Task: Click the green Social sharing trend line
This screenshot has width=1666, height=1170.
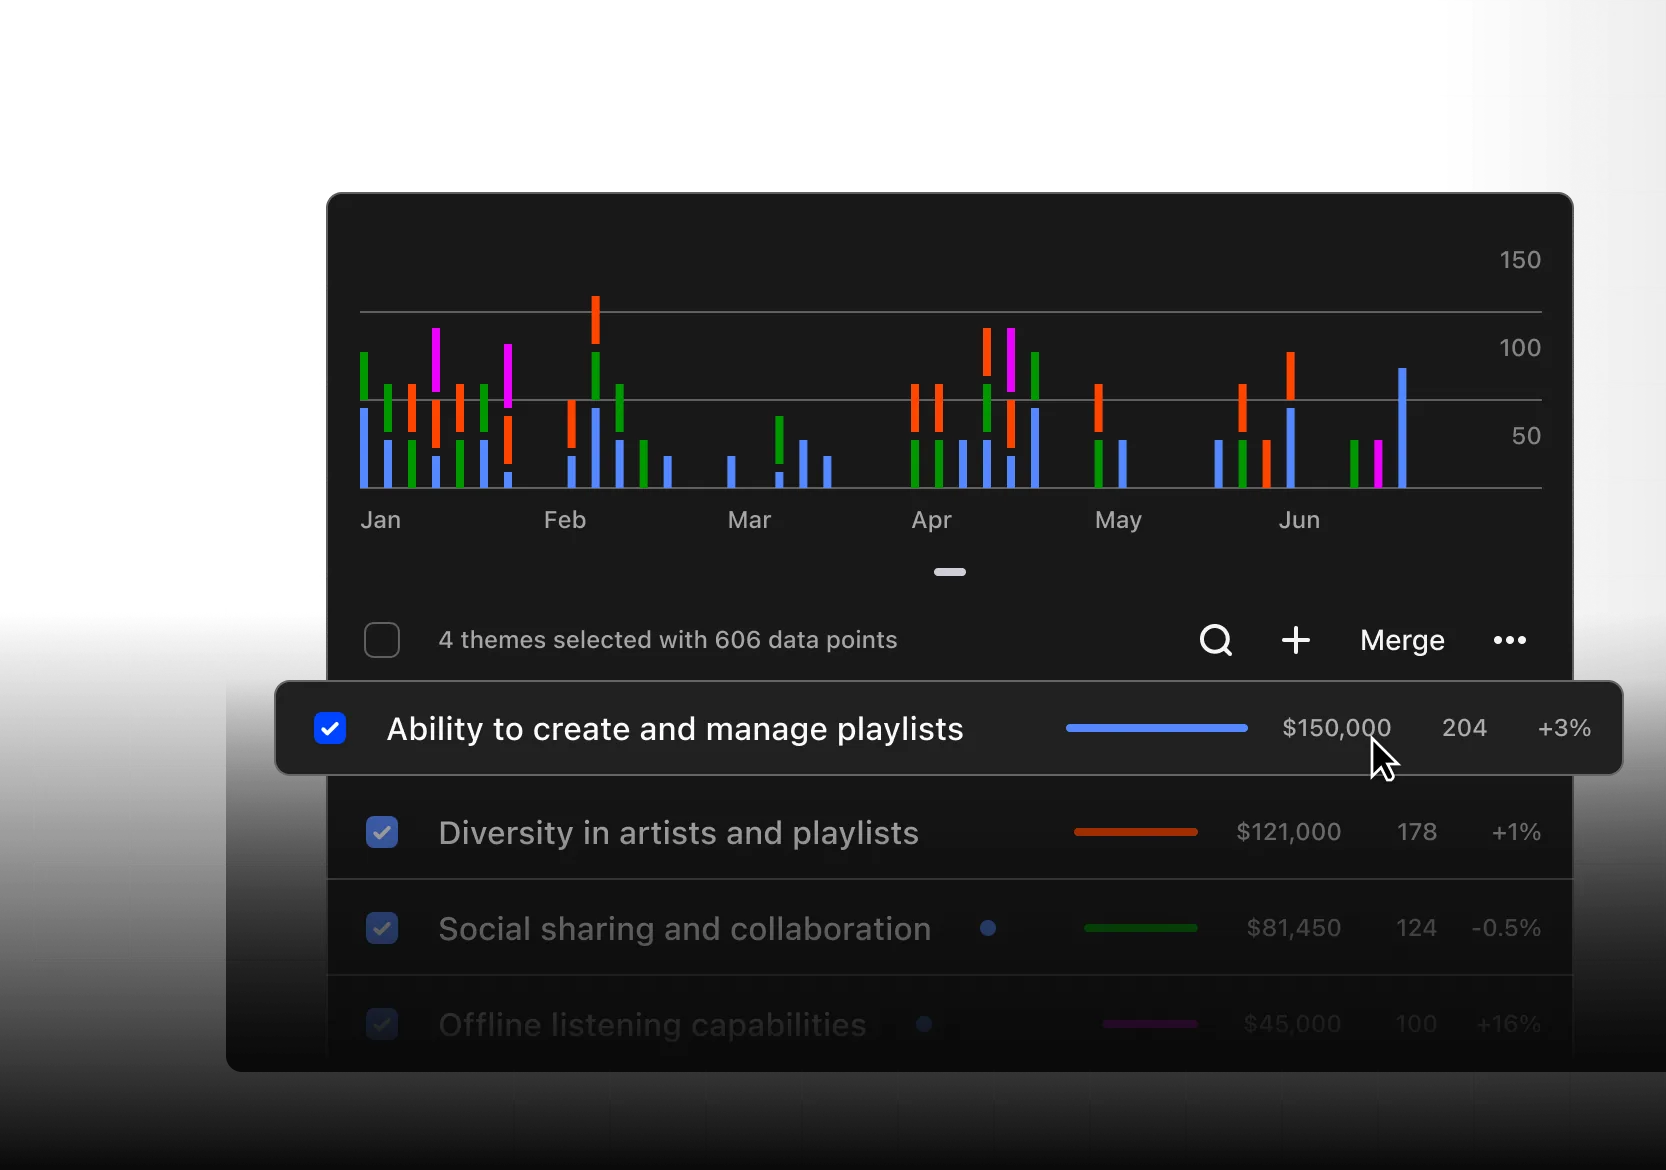Action: [x=1141, y=928]
